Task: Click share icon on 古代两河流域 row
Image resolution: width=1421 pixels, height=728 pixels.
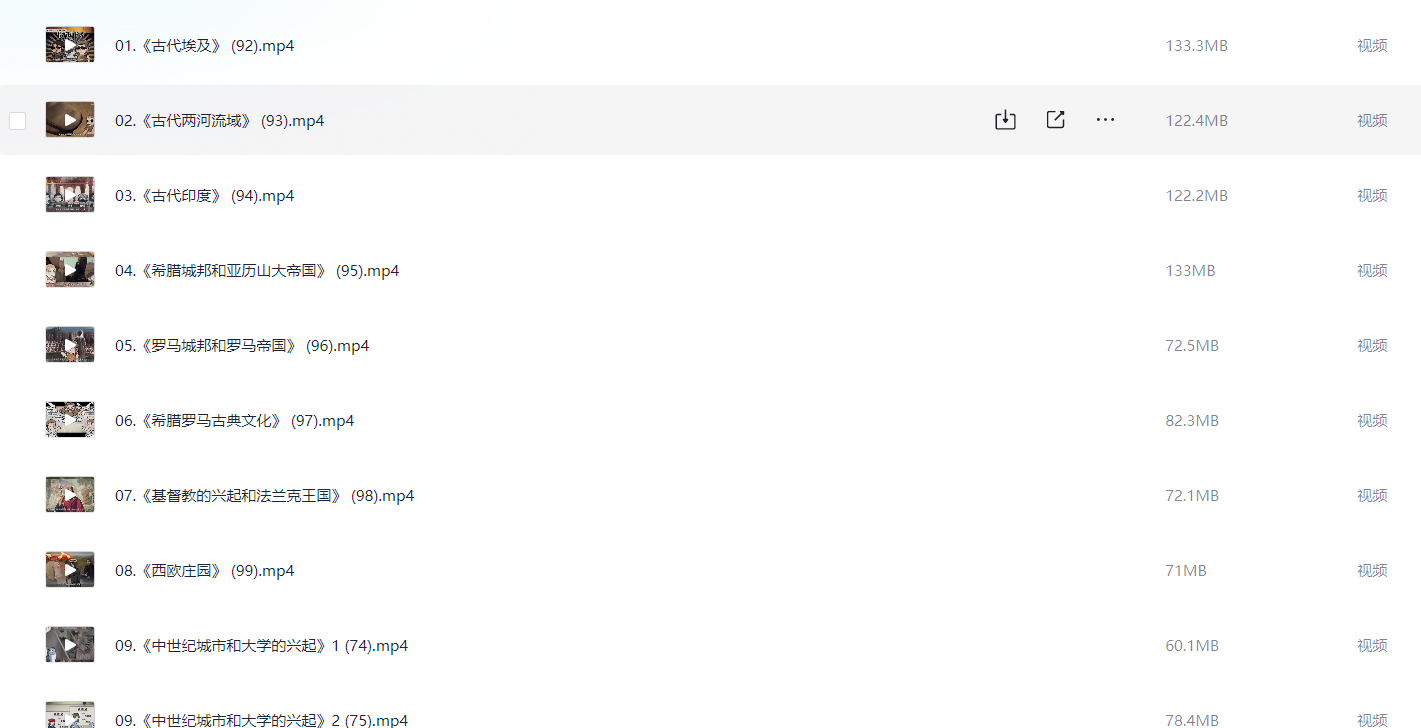Action: [1055, 120]
